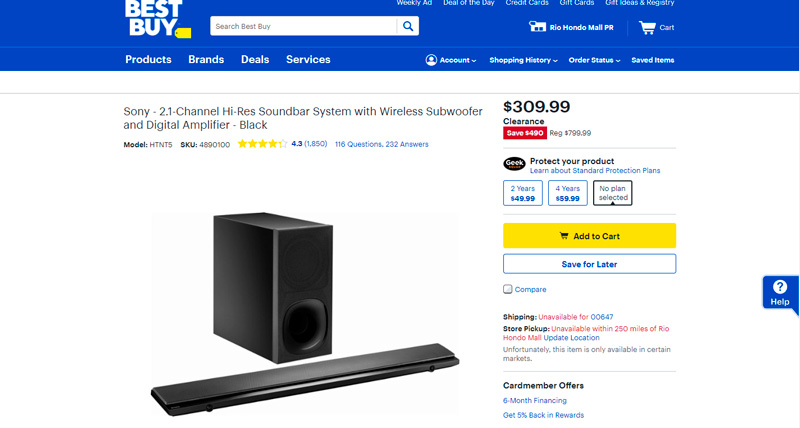Choose the No plan selected option
The width and height of the screenshot is (800, 428).
coord(613,193)
